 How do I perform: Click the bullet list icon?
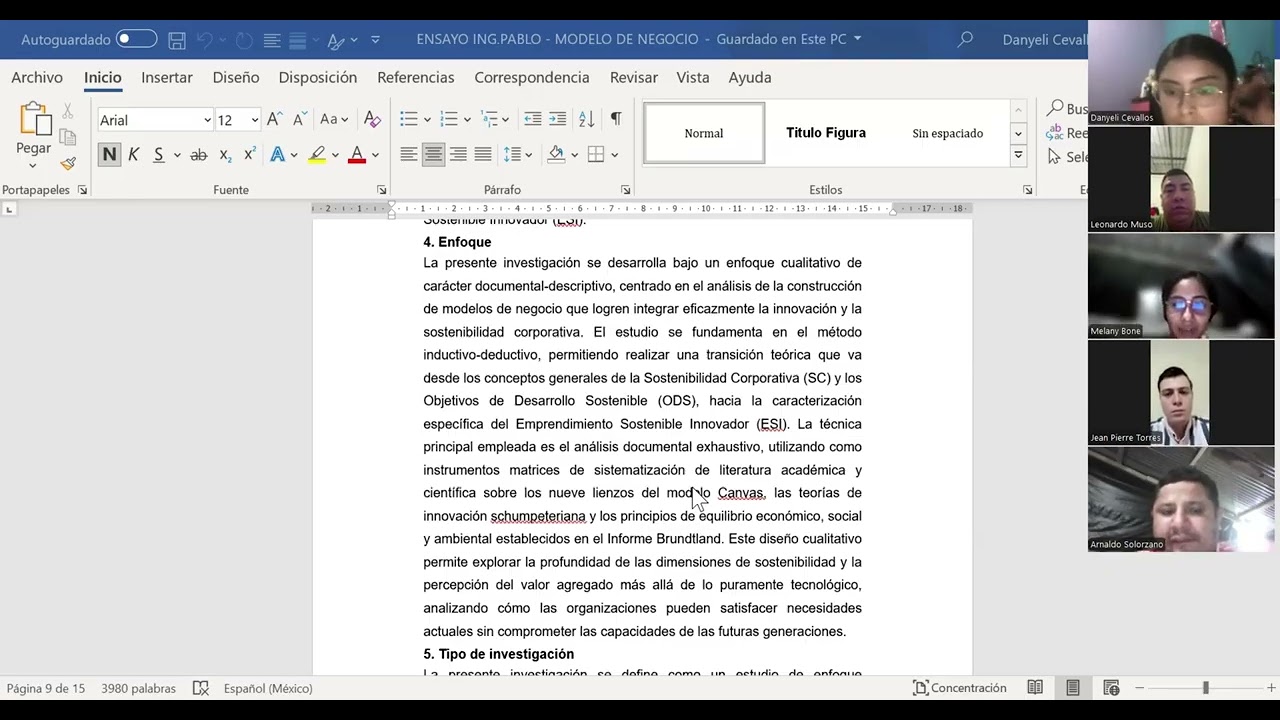(x=408, y=119)
